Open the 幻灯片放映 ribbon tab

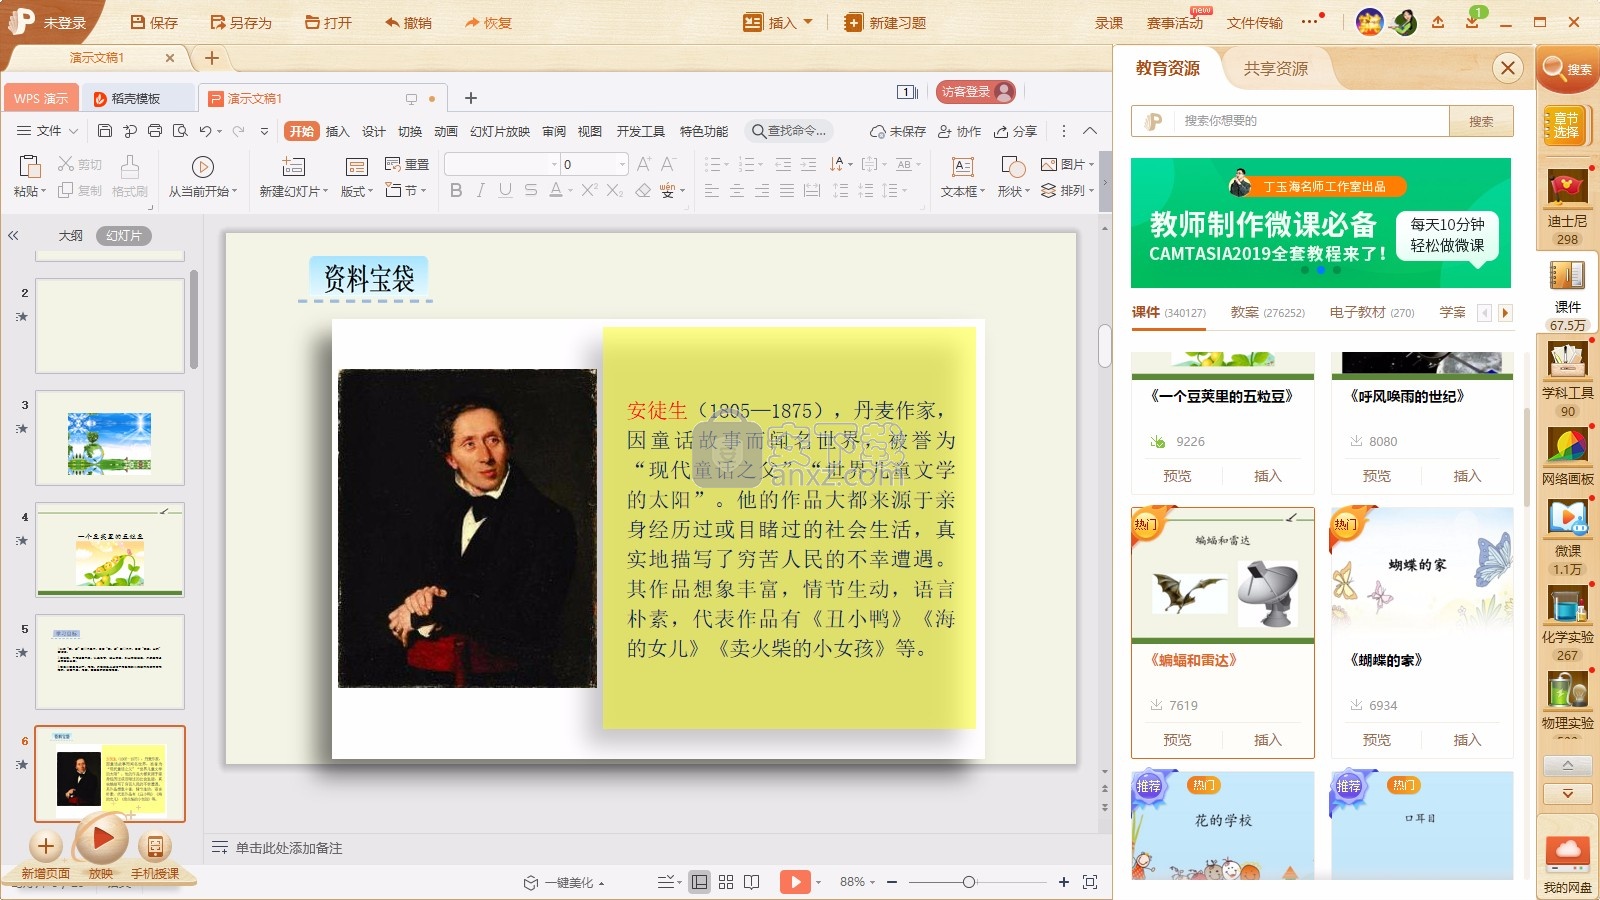click(500, 131)
